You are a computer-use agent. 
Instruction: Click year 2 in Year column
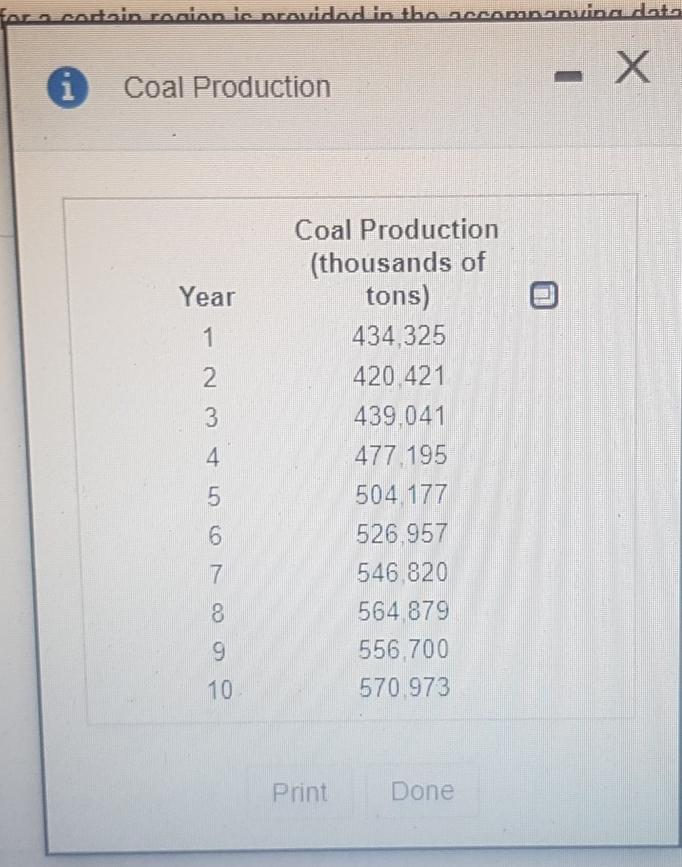[x=210, y=378]
